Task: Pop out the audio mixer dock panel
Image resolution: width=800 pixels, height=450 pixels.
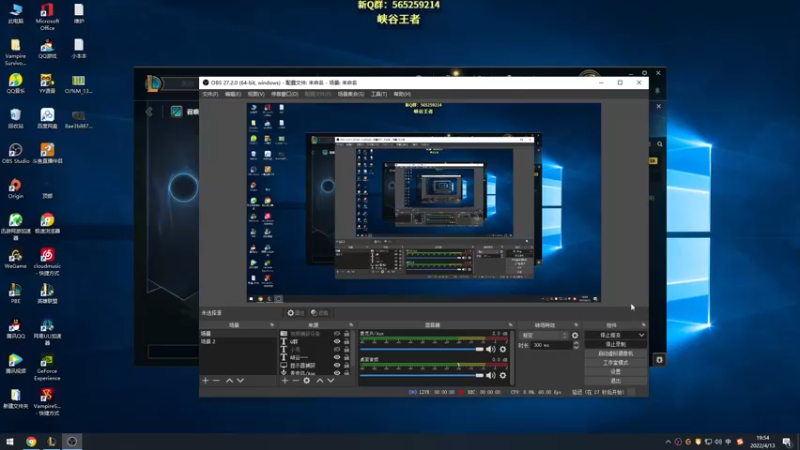Action: pyautogui.click(x=510, y=325)
